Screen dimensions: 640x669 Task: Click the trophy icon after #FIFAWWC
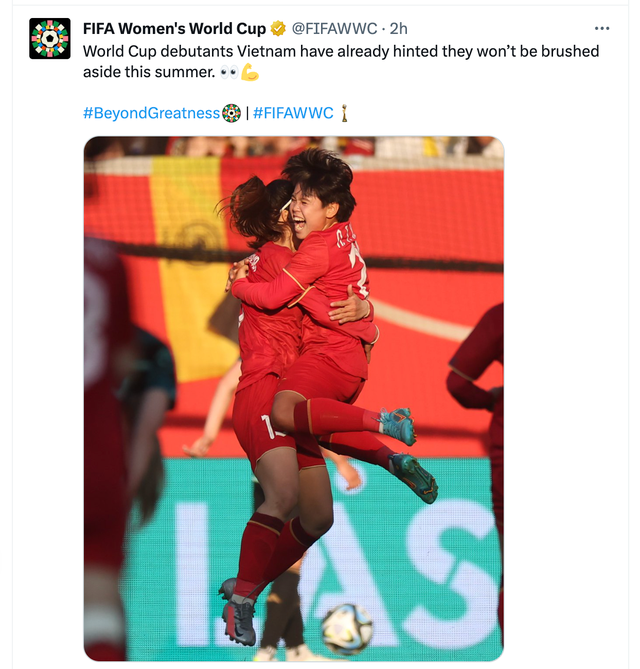click(344, 113)
